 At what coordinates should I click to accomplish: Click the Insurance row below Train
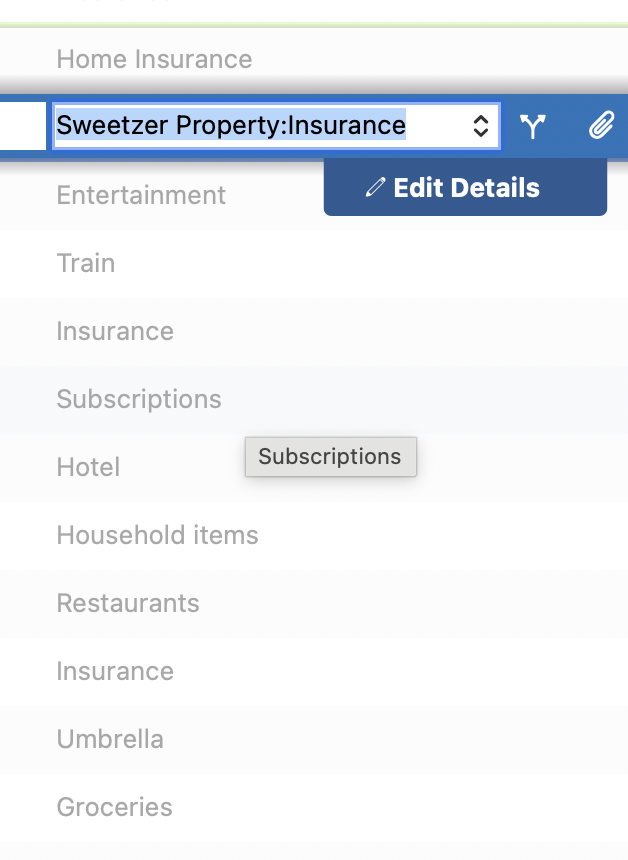115,331
